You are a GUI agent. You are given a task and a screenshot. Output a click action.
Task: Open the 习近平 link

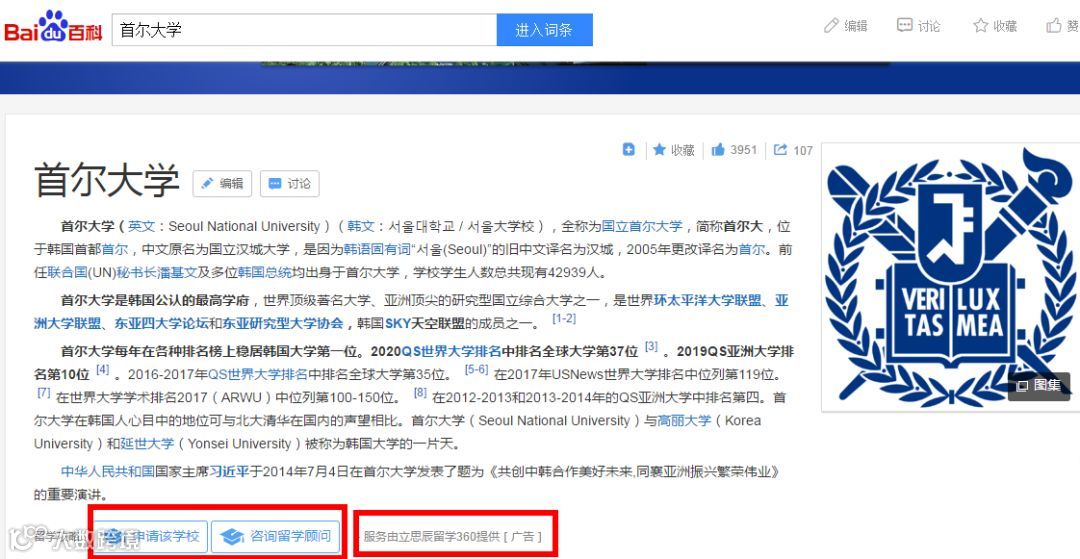(229, 472)
